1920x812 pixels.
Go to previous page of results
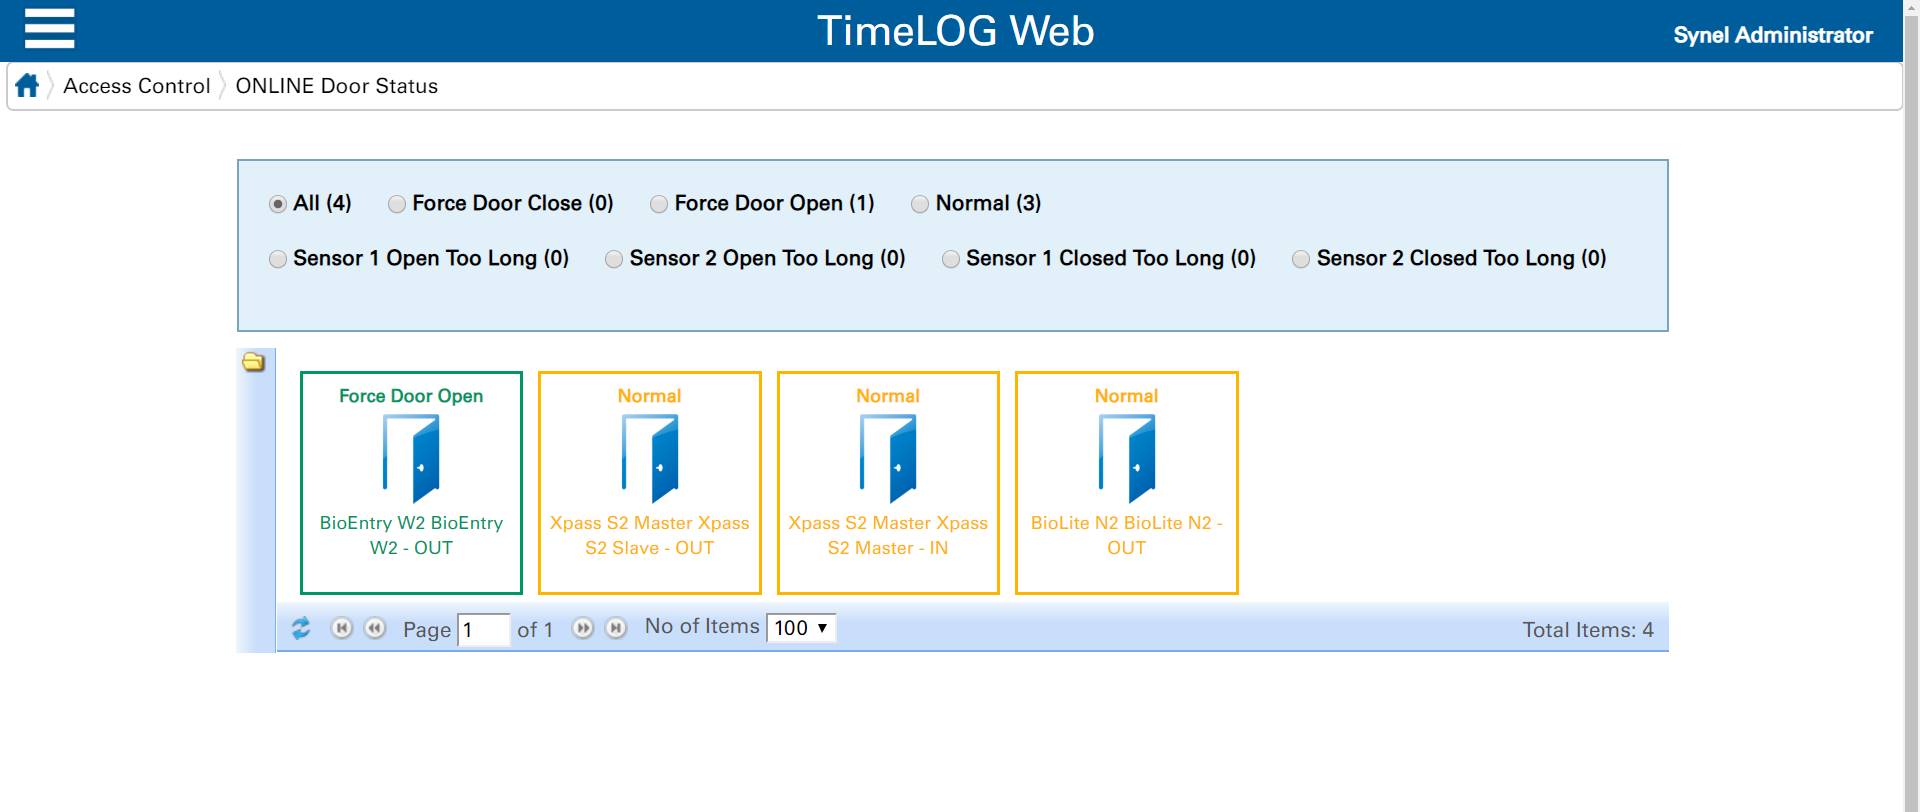tap(375, 628)
